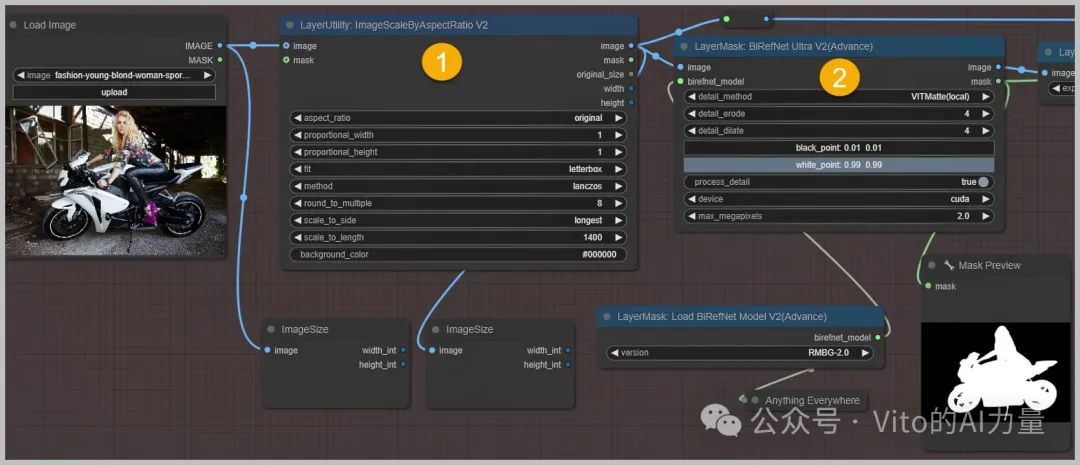Toggle the process_detail switch
The height and width of the screenshot is (465, 1080).
click(x=983, y=182)
